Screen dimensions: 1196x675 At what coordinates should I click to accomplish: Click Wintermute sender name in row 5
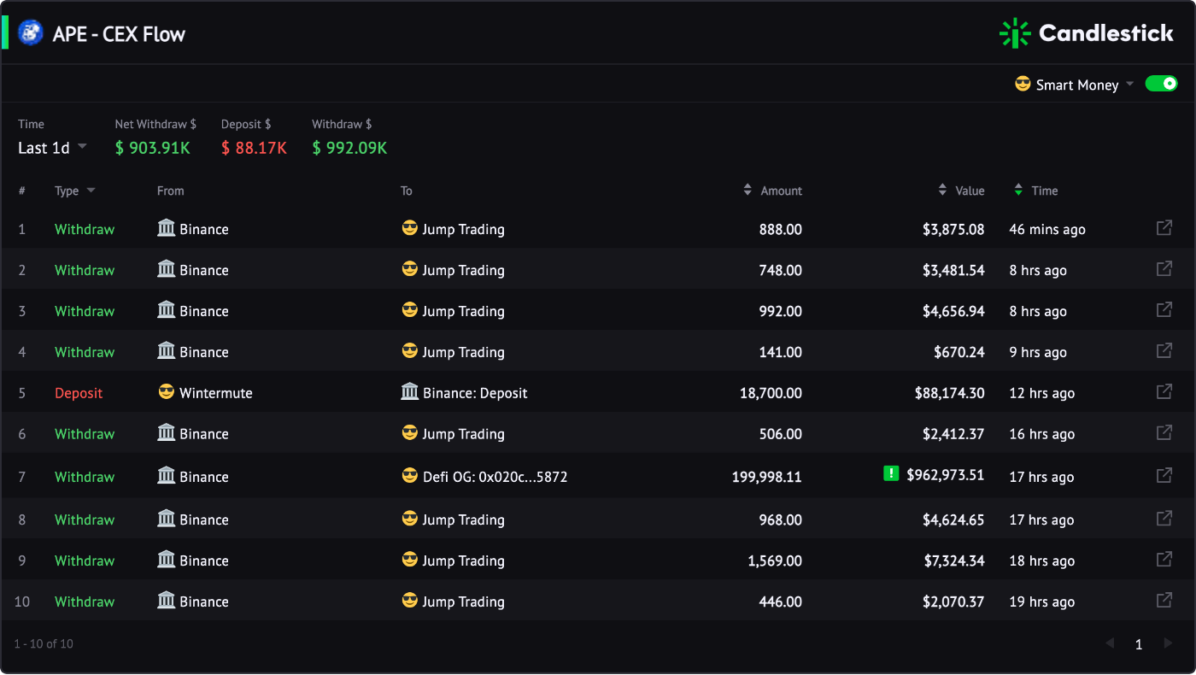click(x=216, y=393)
